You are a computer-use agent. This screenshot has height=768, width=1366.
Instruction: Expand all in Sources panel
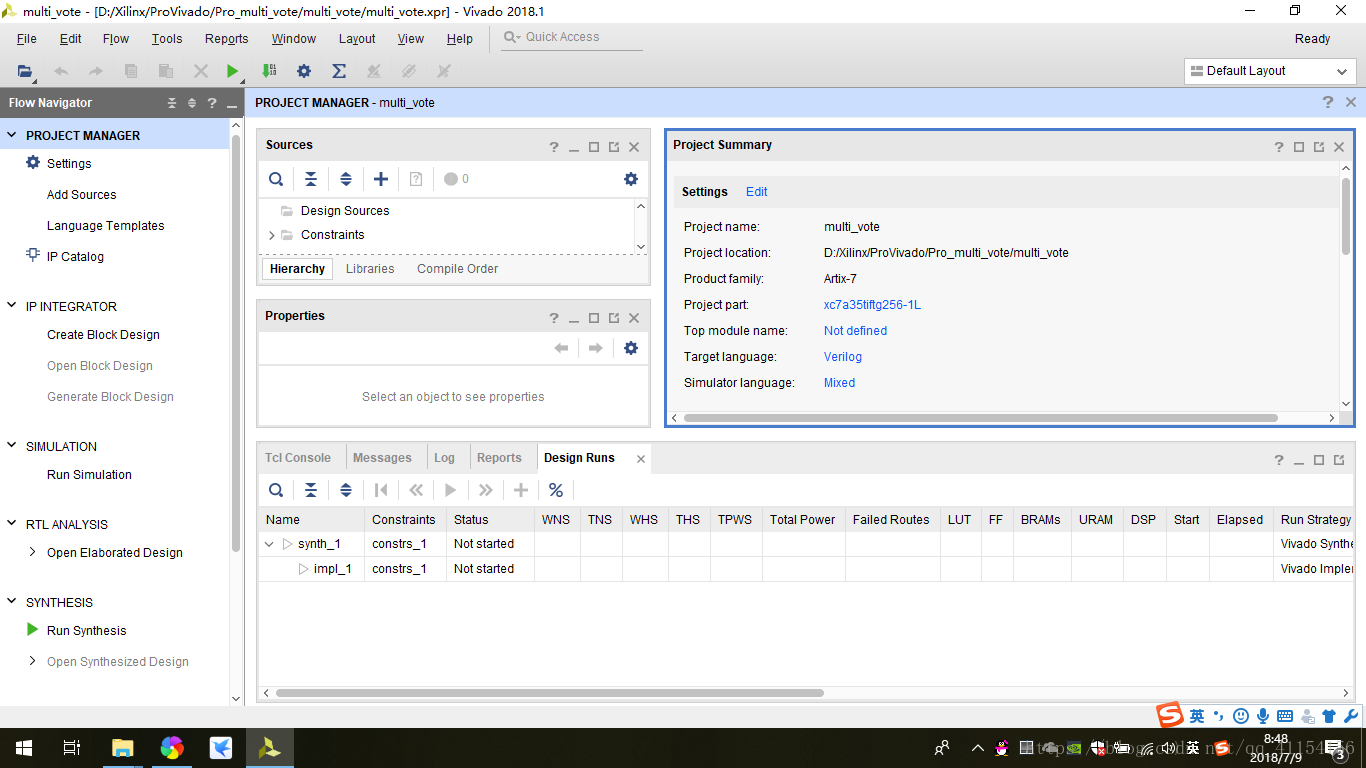click(346, 179)
